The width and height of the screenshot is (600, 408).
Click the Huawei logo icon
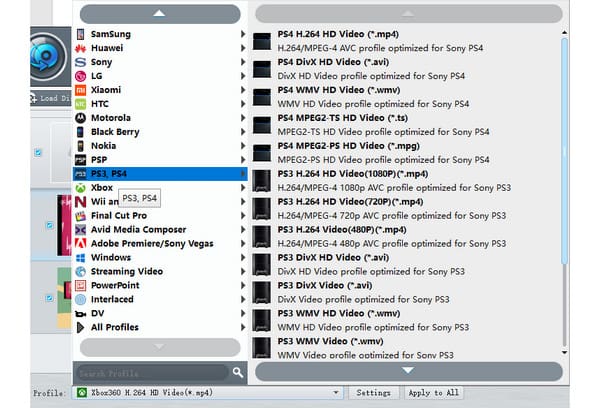(x=80, y=48)
